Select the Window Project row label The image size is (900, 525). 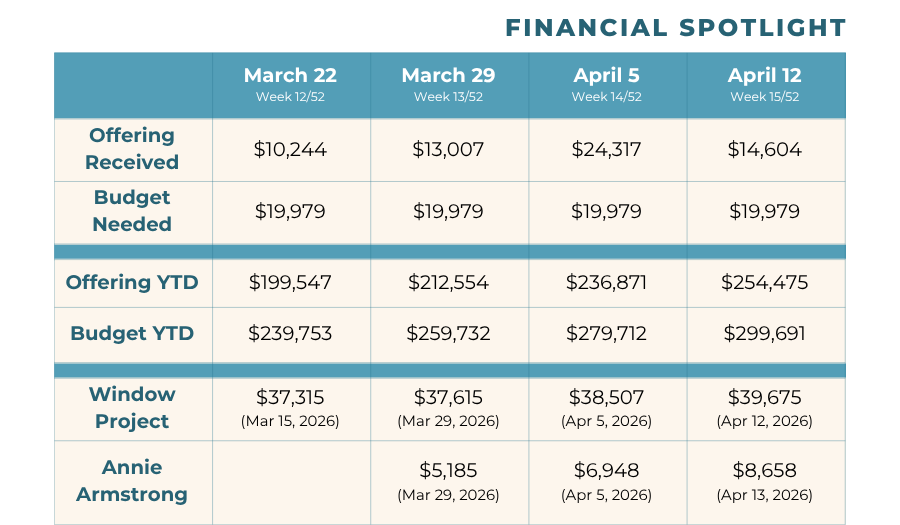coord(132,408)
